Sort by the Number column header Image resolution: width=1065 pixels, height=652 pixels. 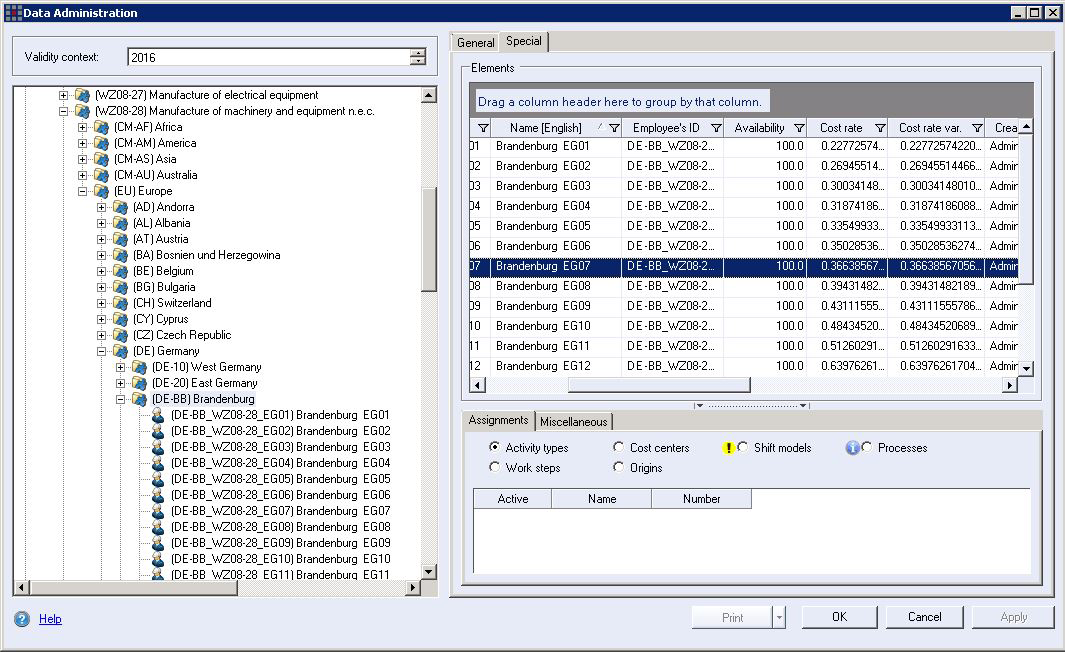click(702, 499)
